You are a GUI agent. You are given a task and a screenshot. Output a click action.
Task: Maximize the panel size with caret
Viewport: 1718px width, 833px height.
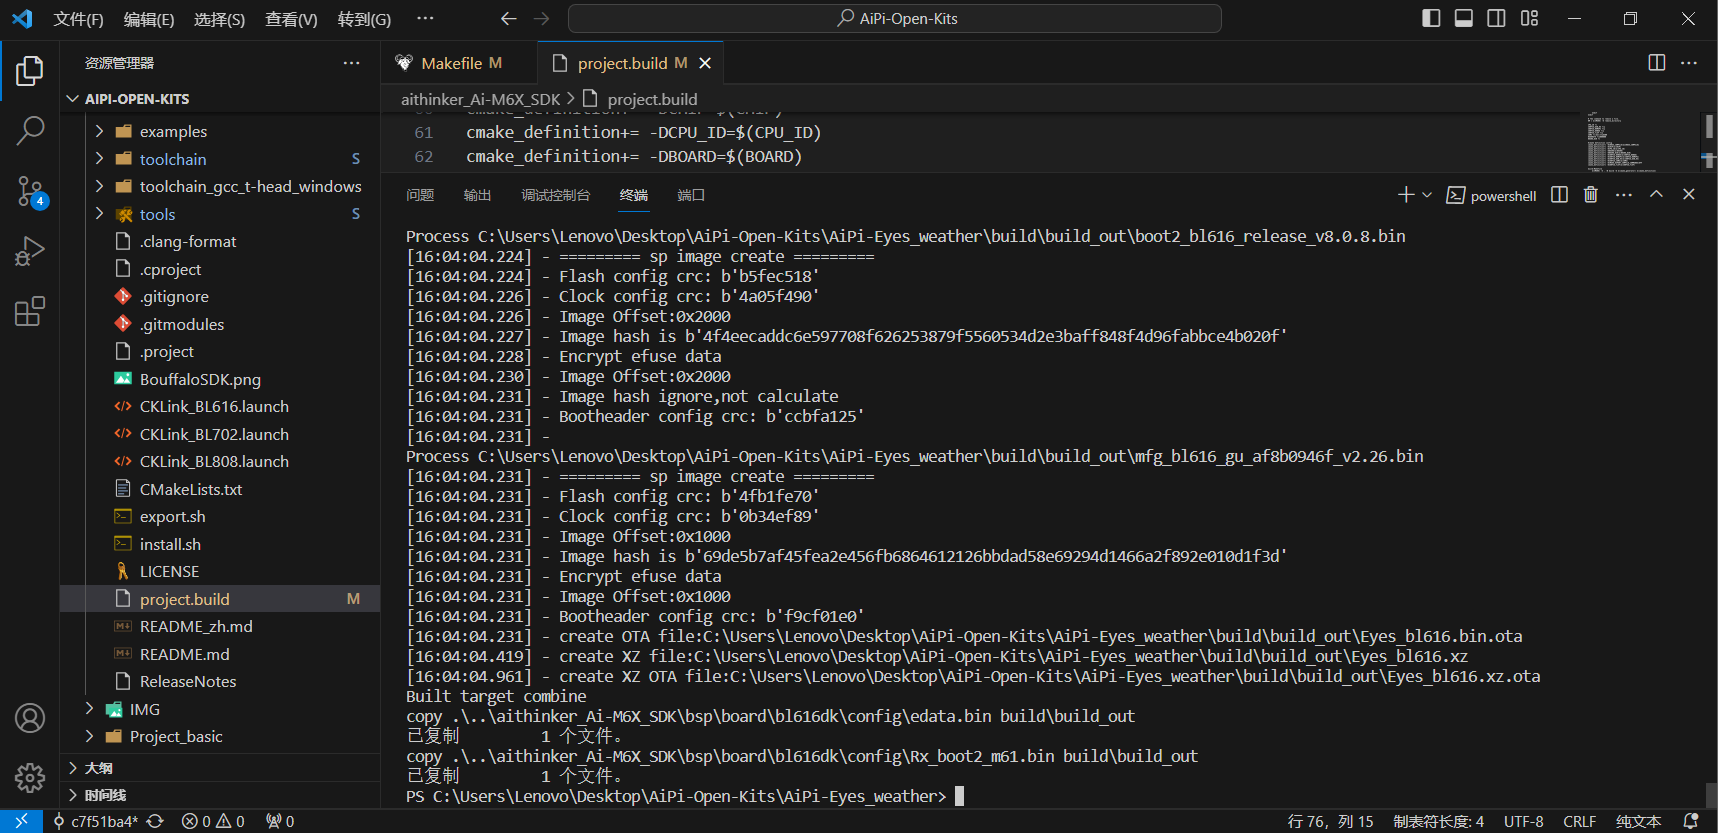tap(1656, 195)
